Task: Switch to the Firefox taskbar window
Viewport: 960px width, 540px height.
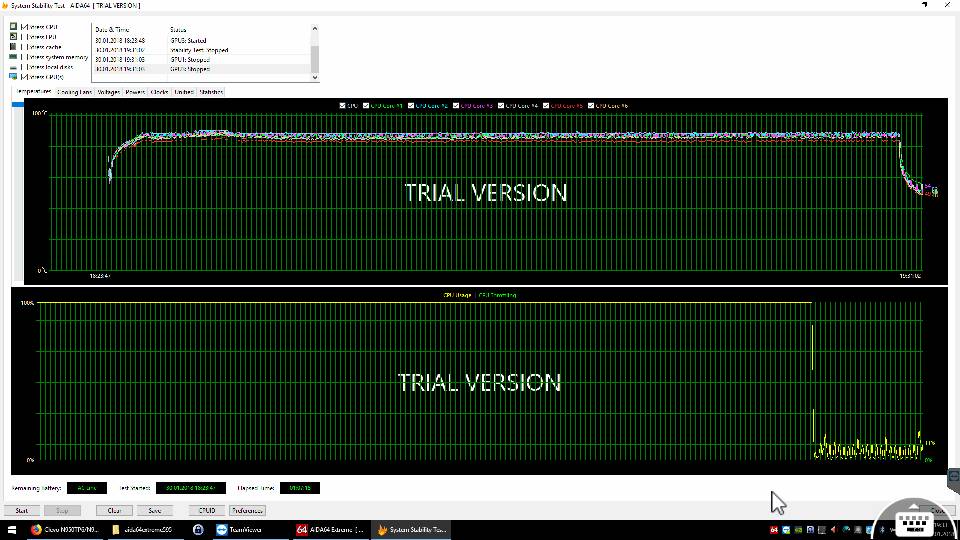Action: (x=64, y=530)
